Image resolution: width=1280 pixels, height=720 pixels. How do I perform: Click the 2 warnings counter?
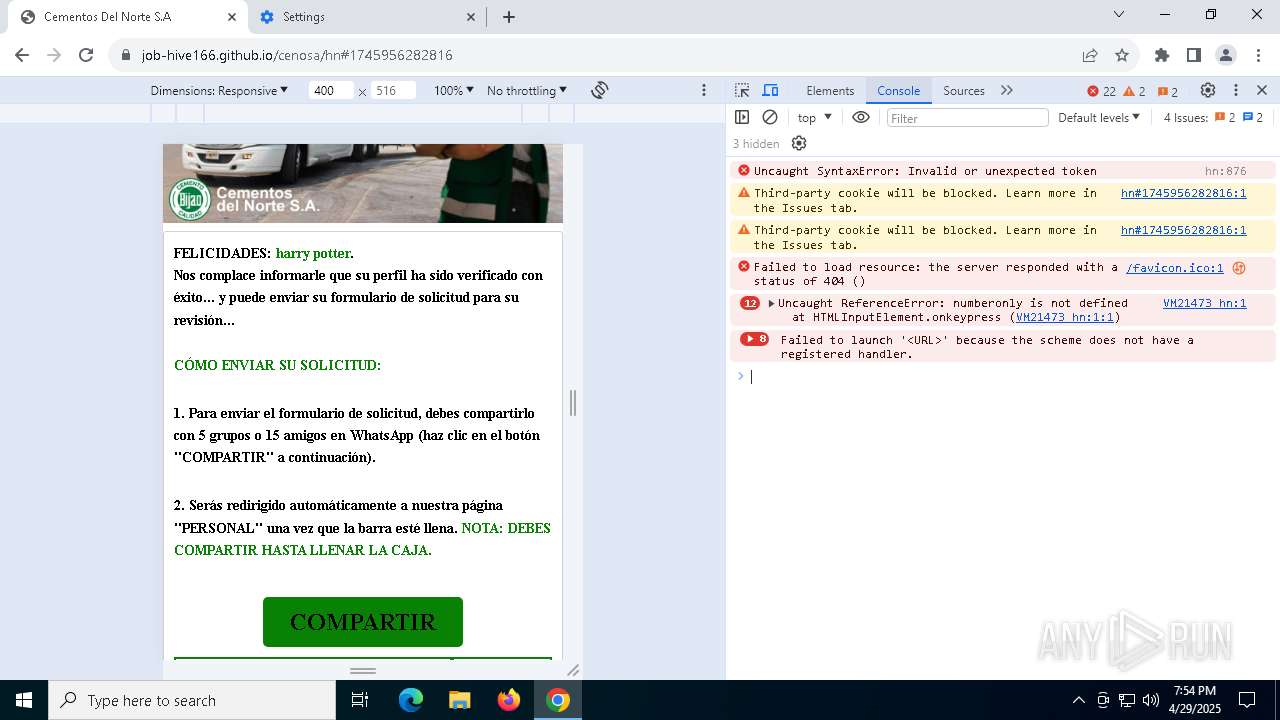[1134, 91]
